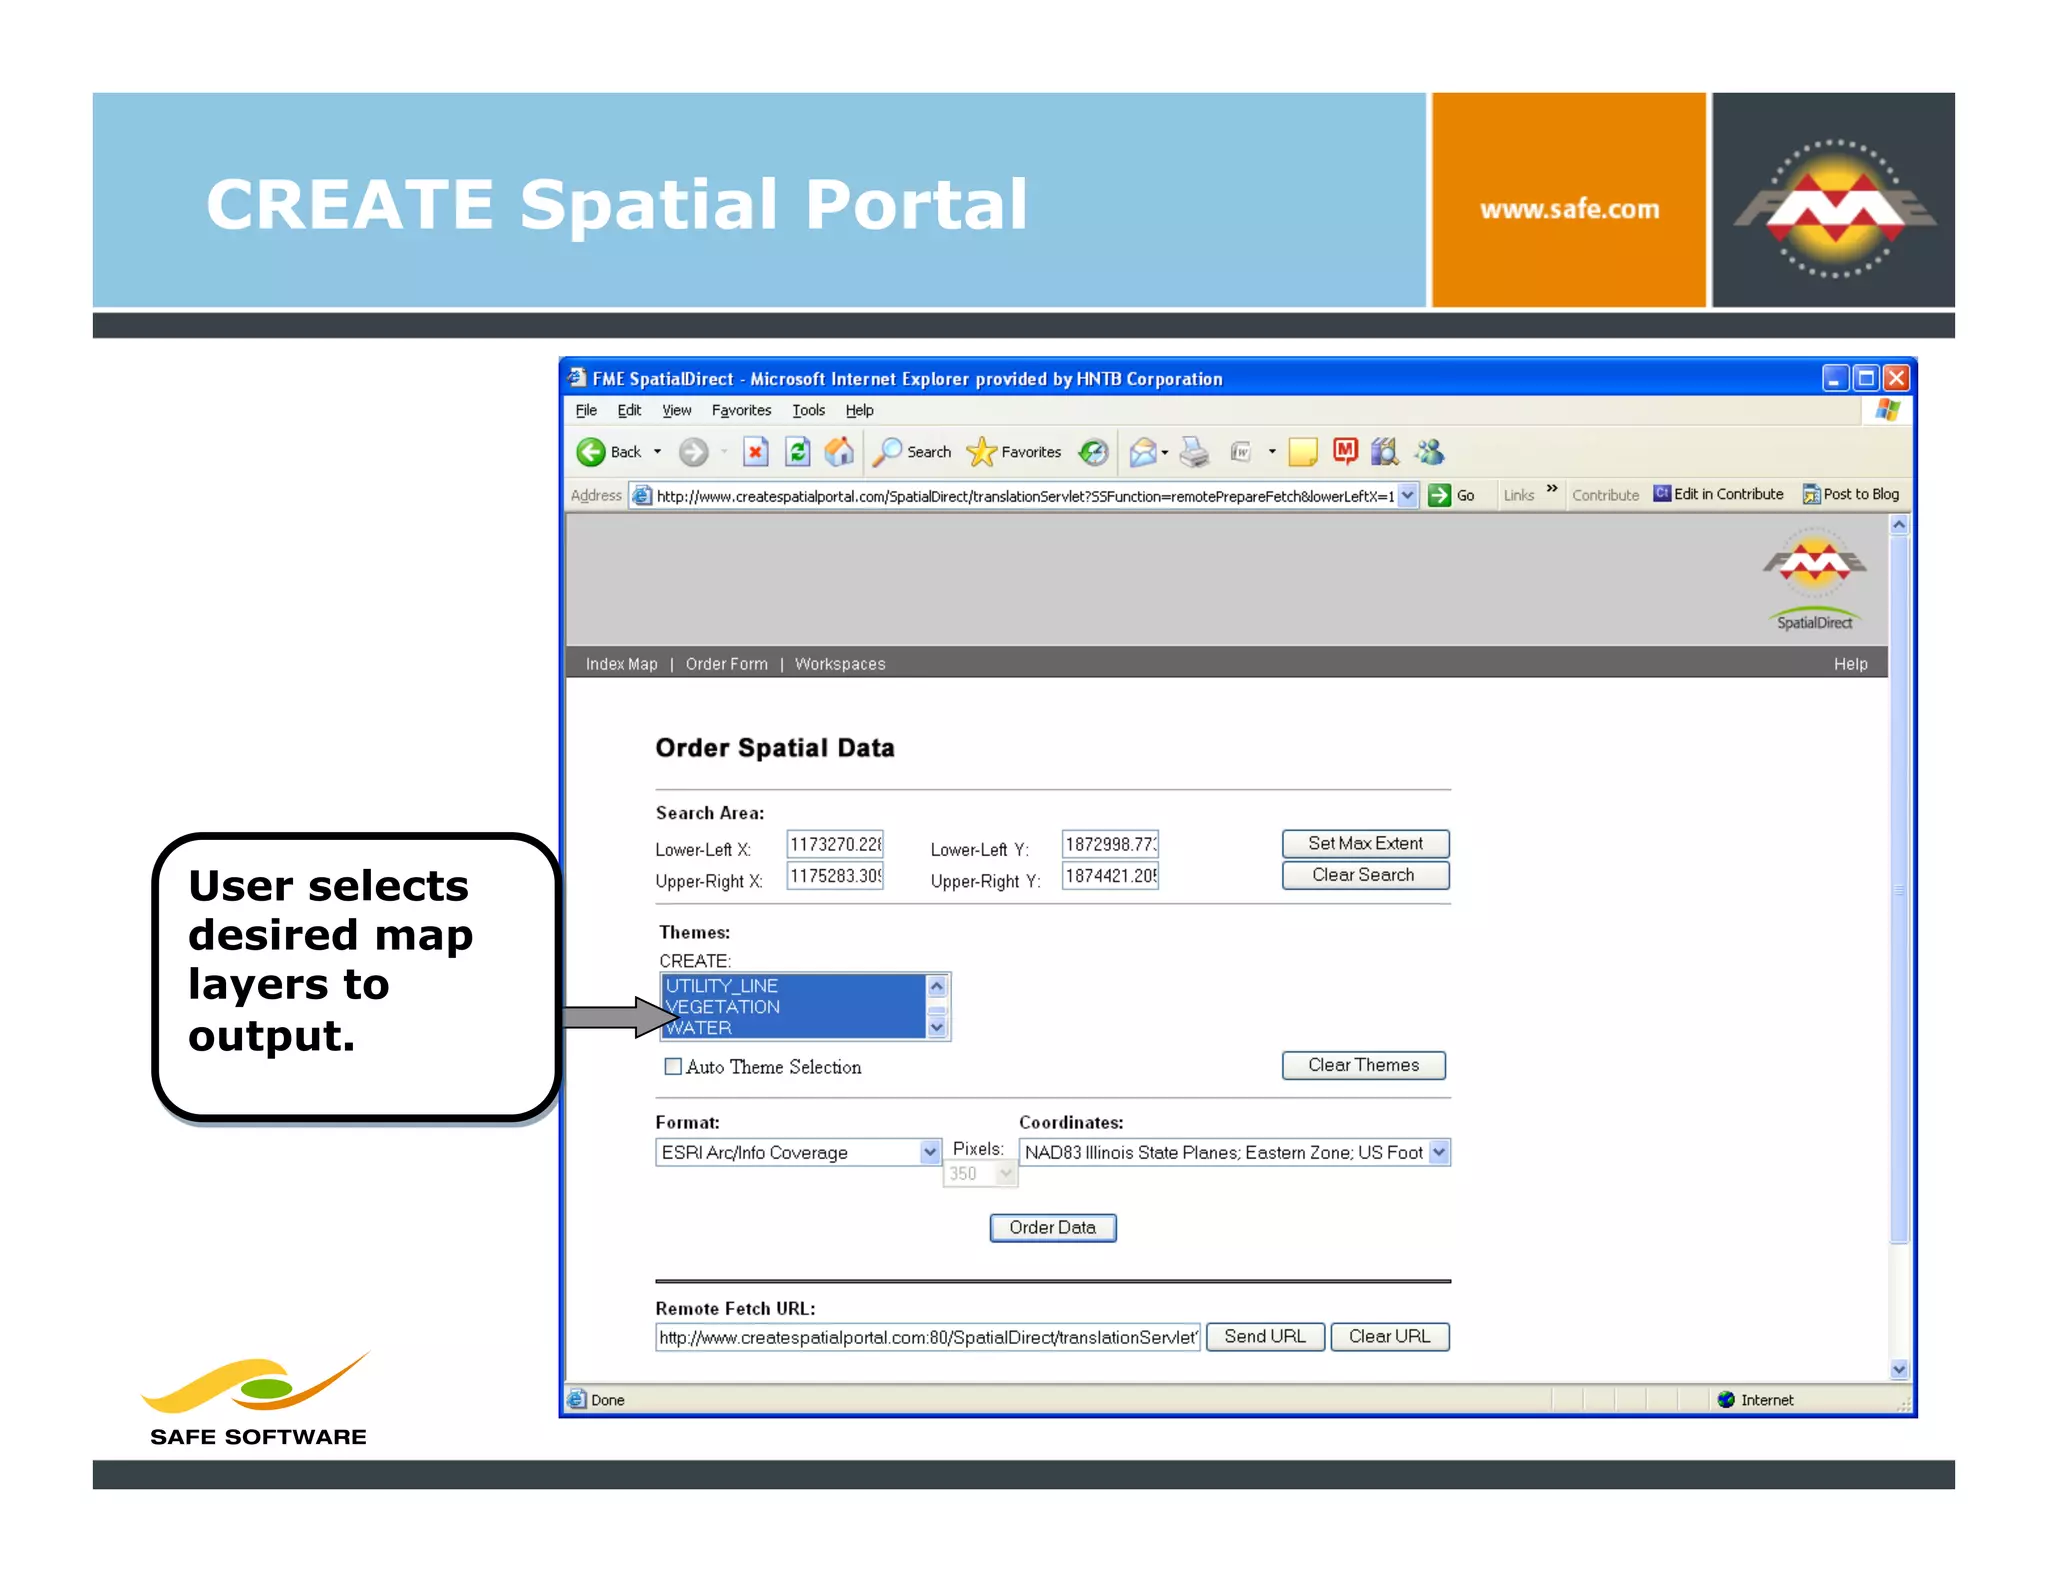Click the page icon in address bar

coord(642,495)
